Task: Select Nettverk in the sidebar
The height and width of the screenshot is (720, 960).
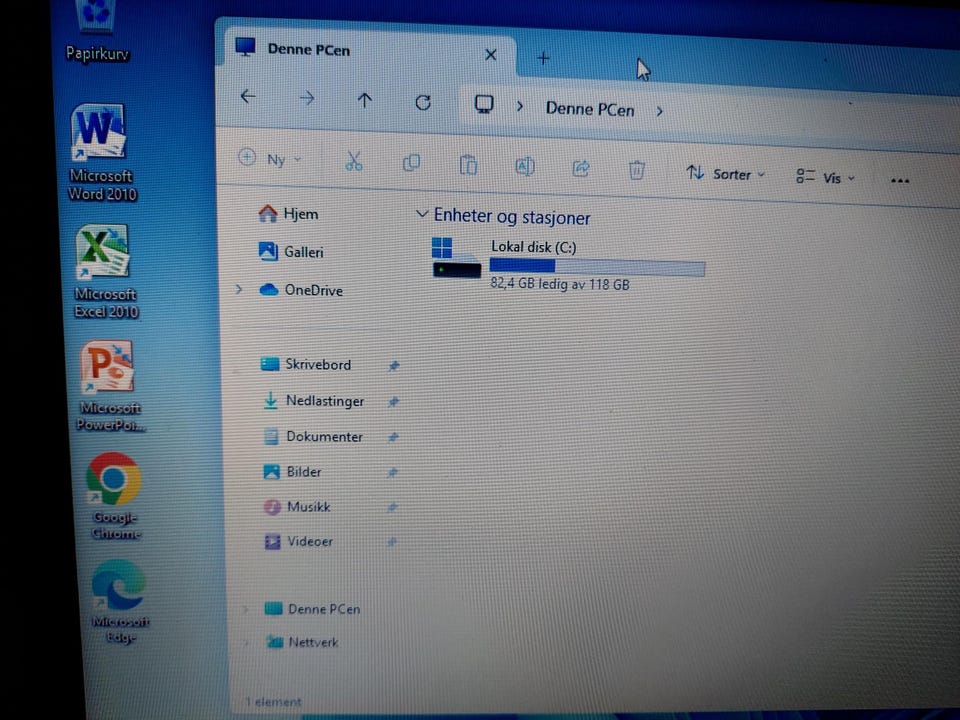Action: point(302,642)
